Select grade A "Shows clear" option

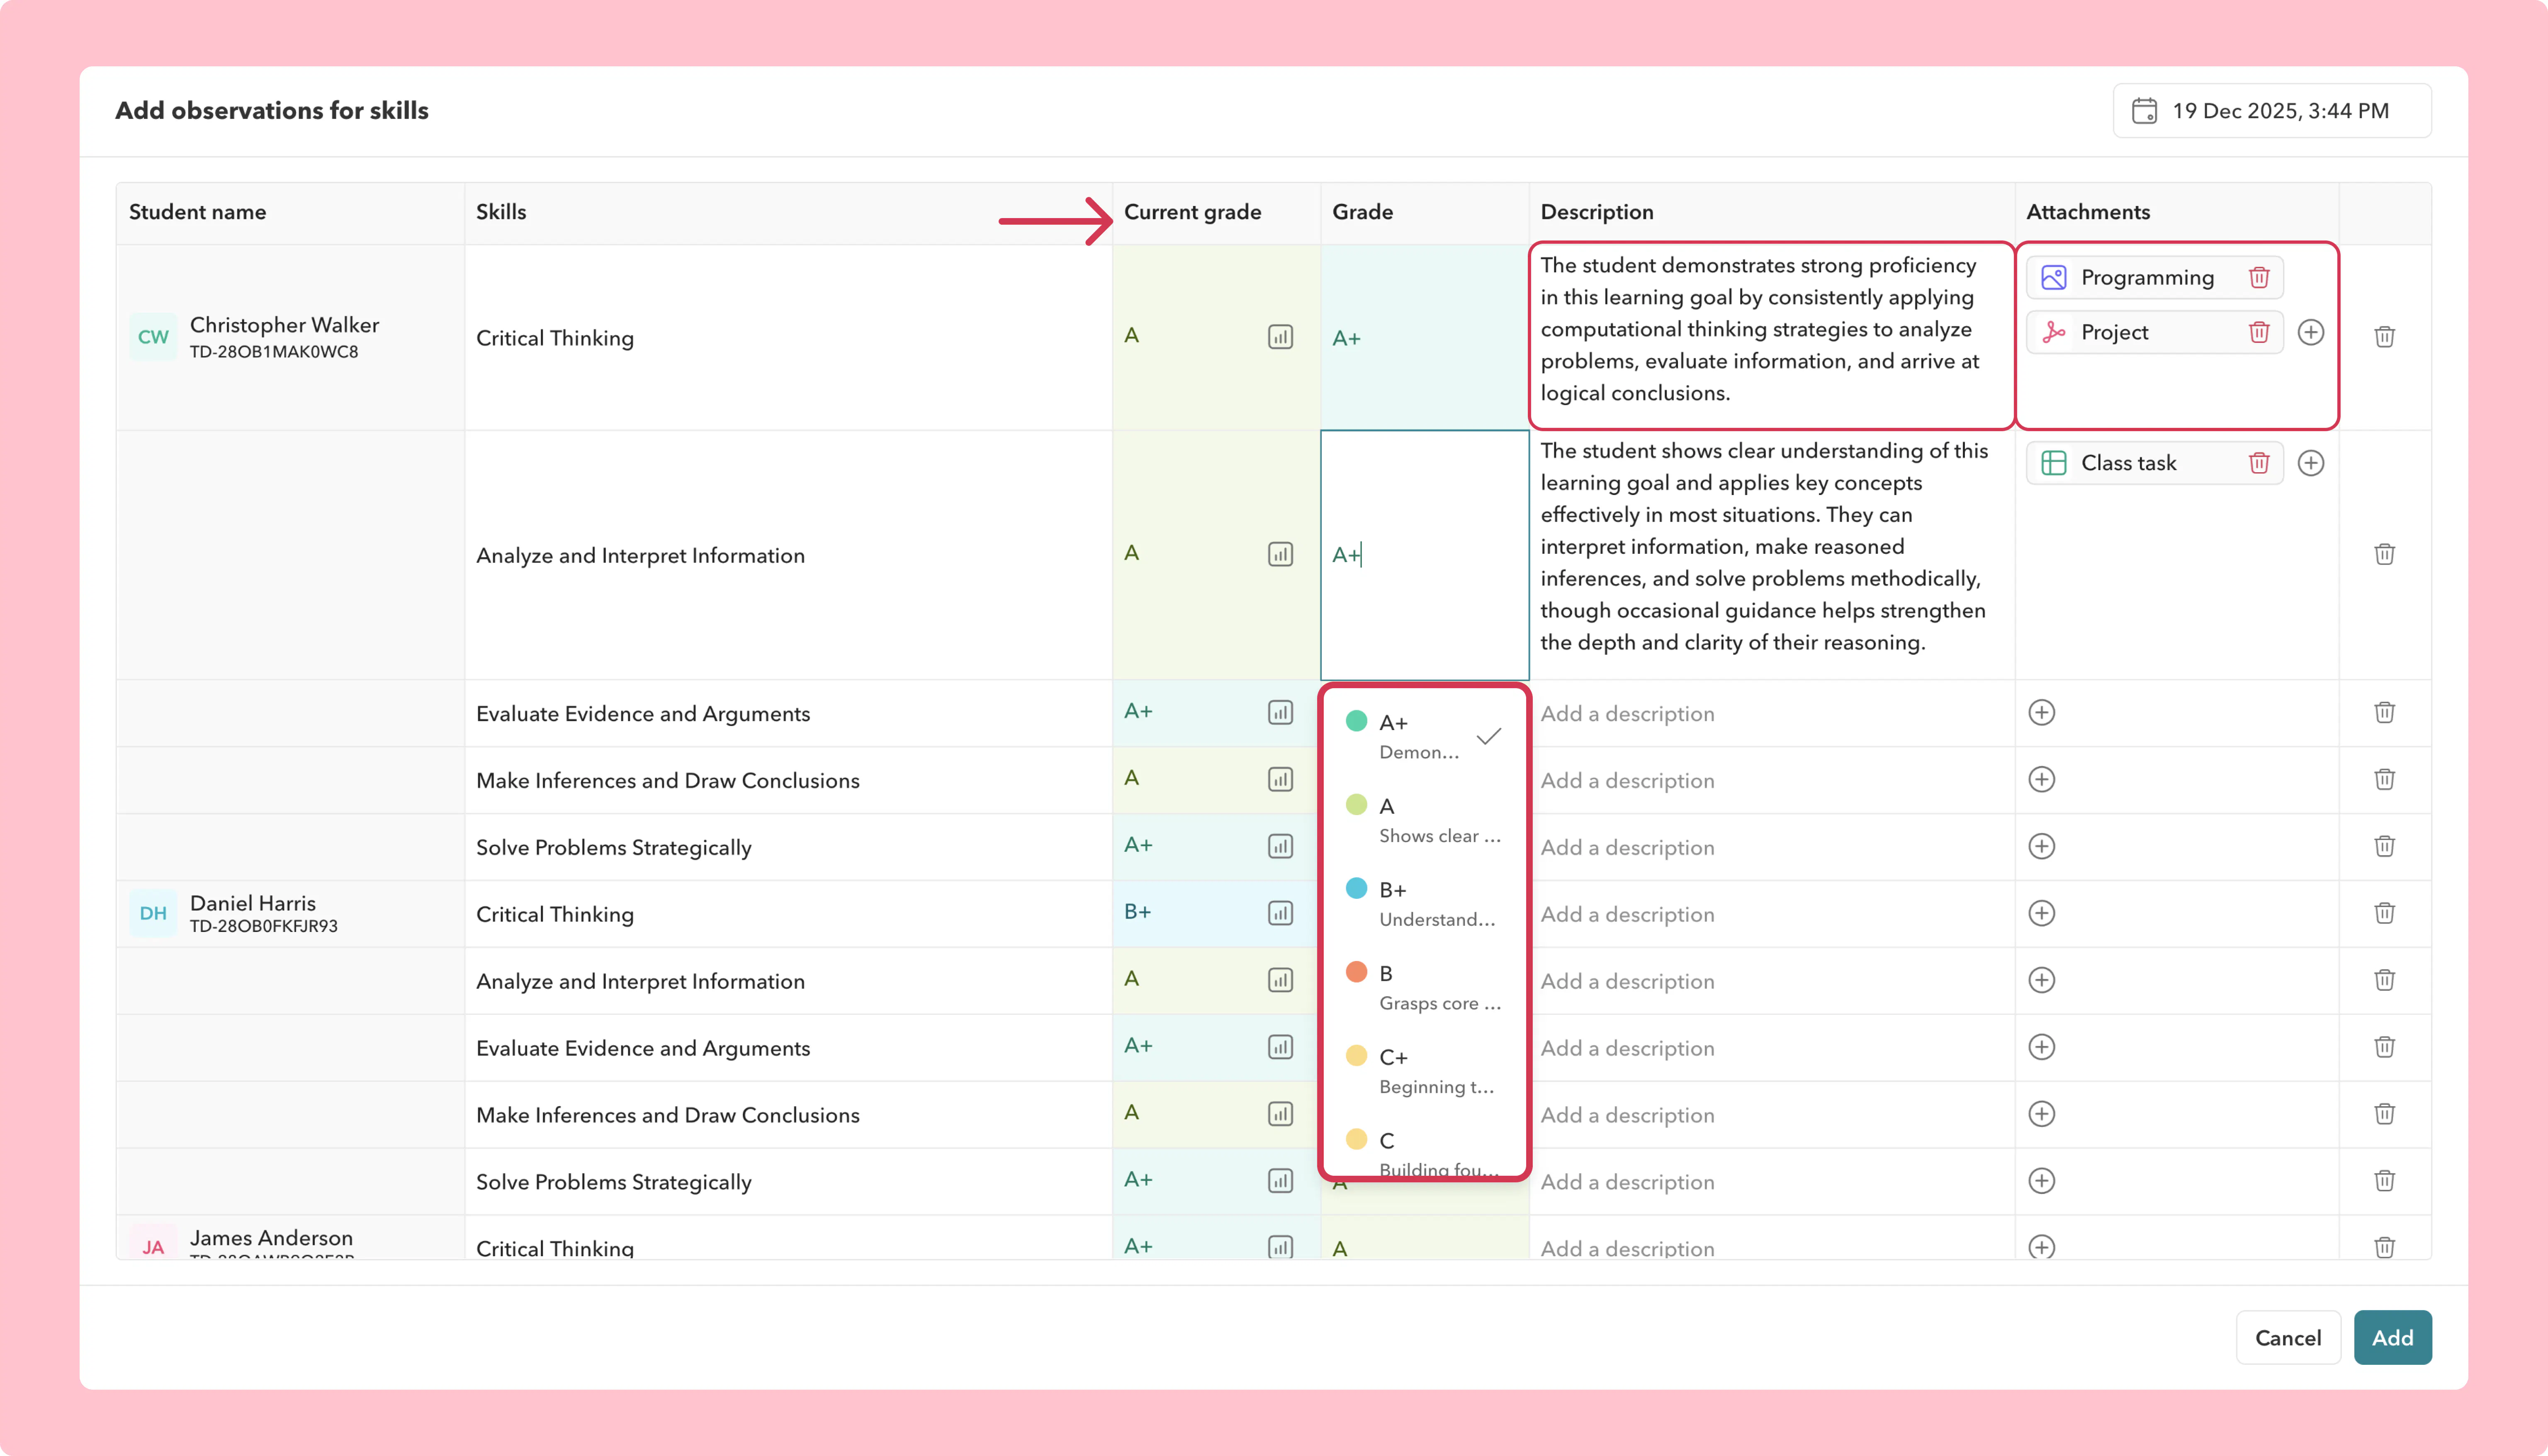pos(1424,820)
